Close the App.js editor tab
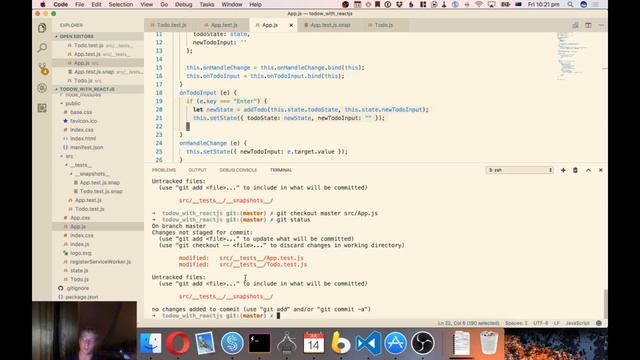The image size is (640, 360). click(x=291, y=25)
